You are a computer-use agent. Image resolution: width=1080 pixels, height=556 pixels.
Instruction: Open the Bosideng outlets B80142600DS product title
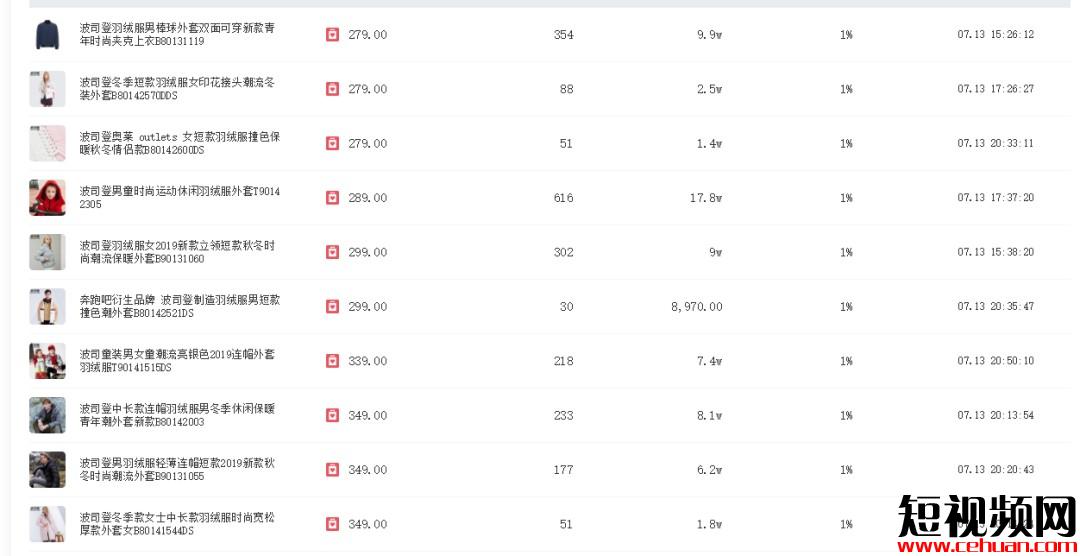pyautogui.click(x=179, y=144)
